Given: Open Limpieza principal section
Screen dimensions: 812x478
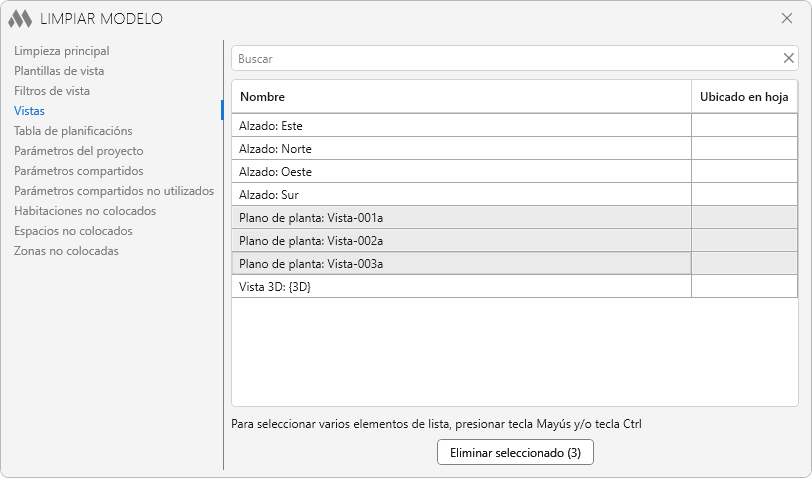Looking at the screenshot, I should pyautogui.click(x=62, y=51).
